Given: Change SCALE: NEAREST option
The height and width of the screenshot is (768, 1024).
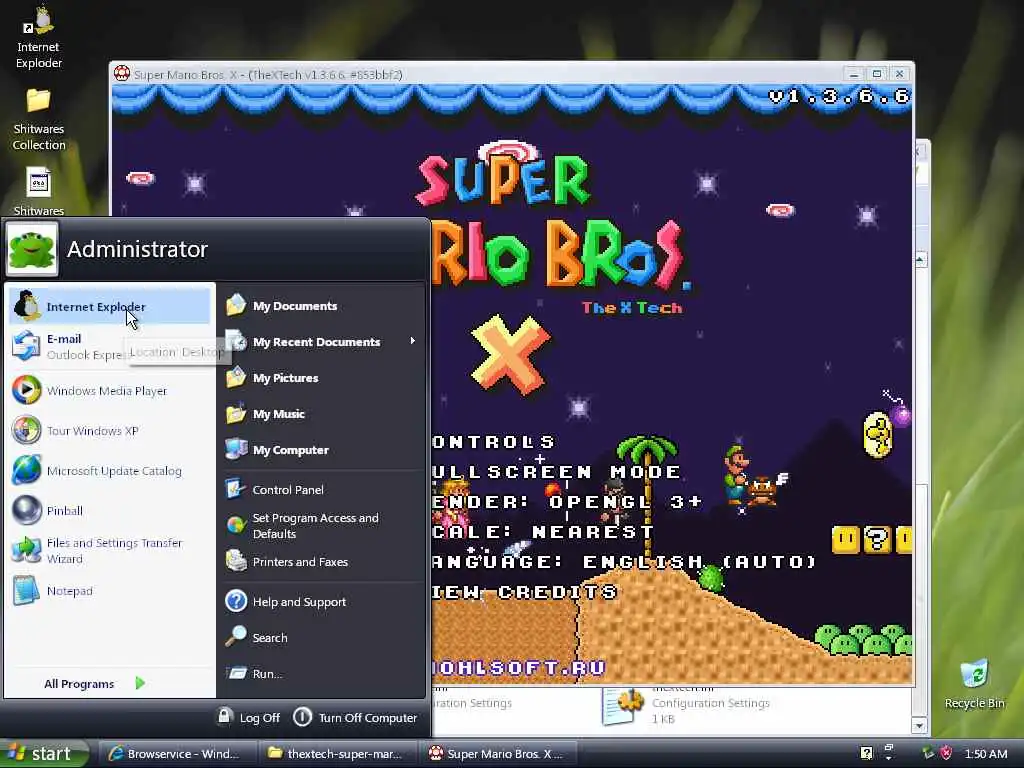Looking at the screenshot, I should coord(543,532).
